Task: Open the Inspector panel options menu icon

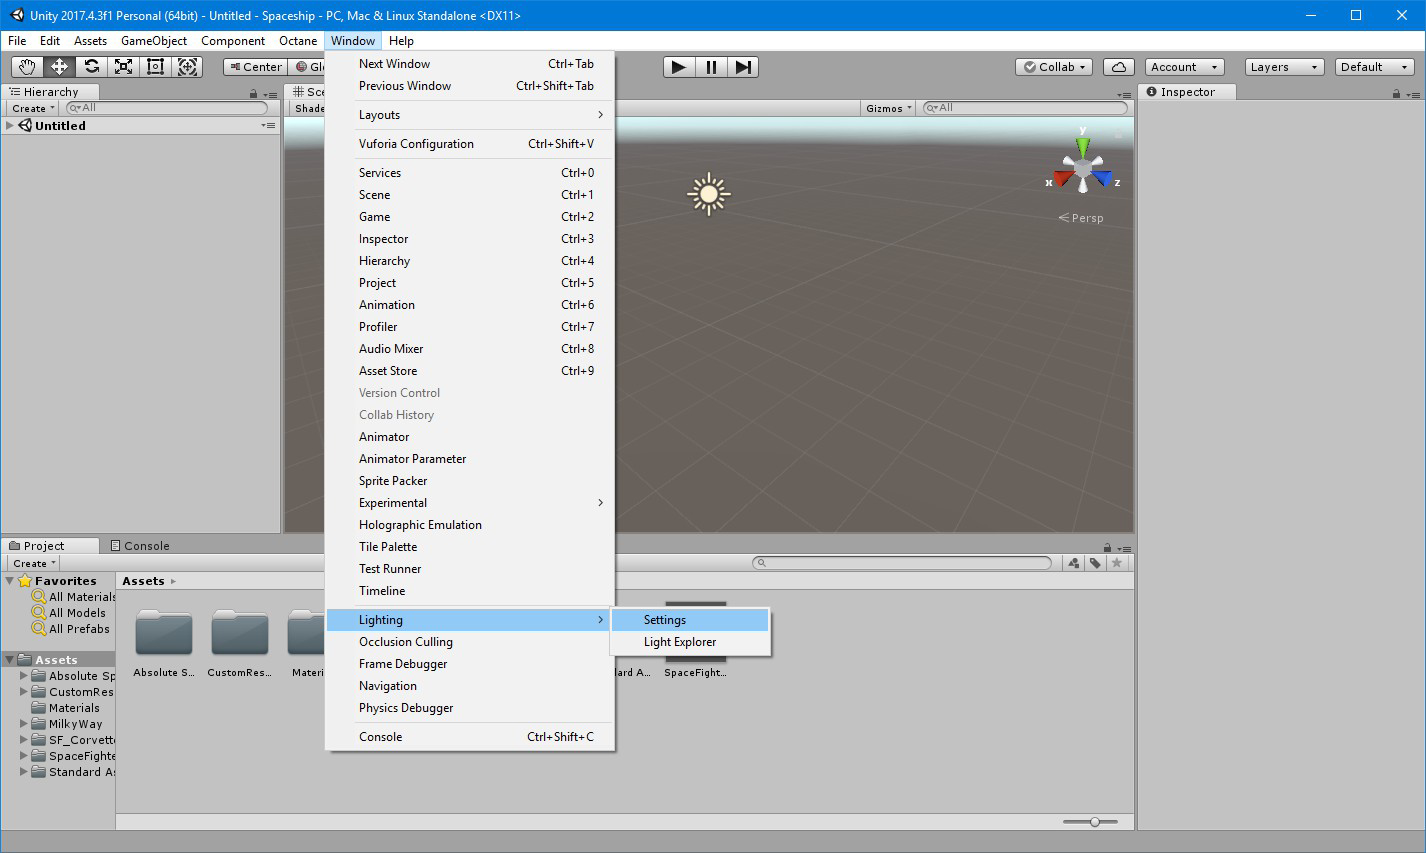Action: 1411,93
